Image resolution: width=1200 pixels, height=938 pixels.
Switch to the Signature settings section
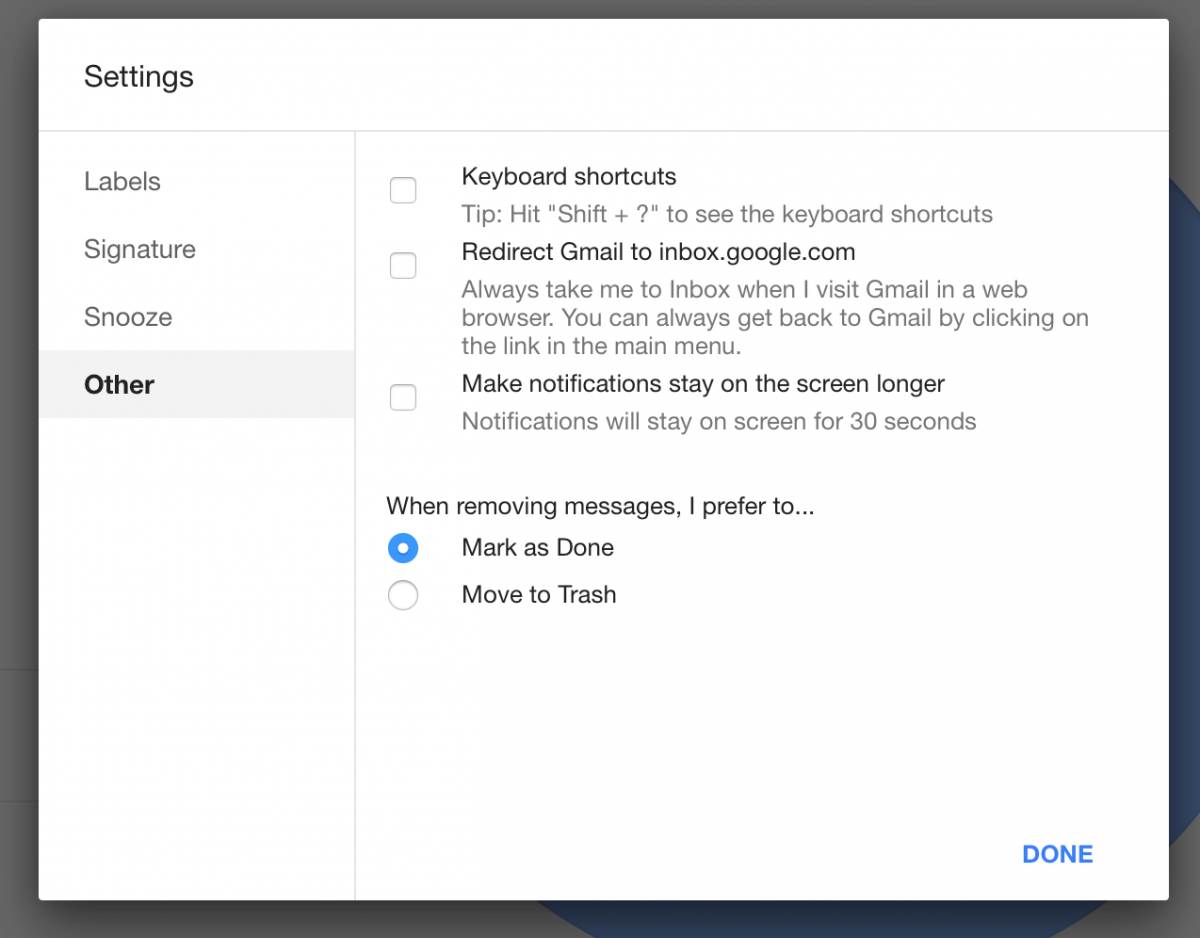coord(140,249)
